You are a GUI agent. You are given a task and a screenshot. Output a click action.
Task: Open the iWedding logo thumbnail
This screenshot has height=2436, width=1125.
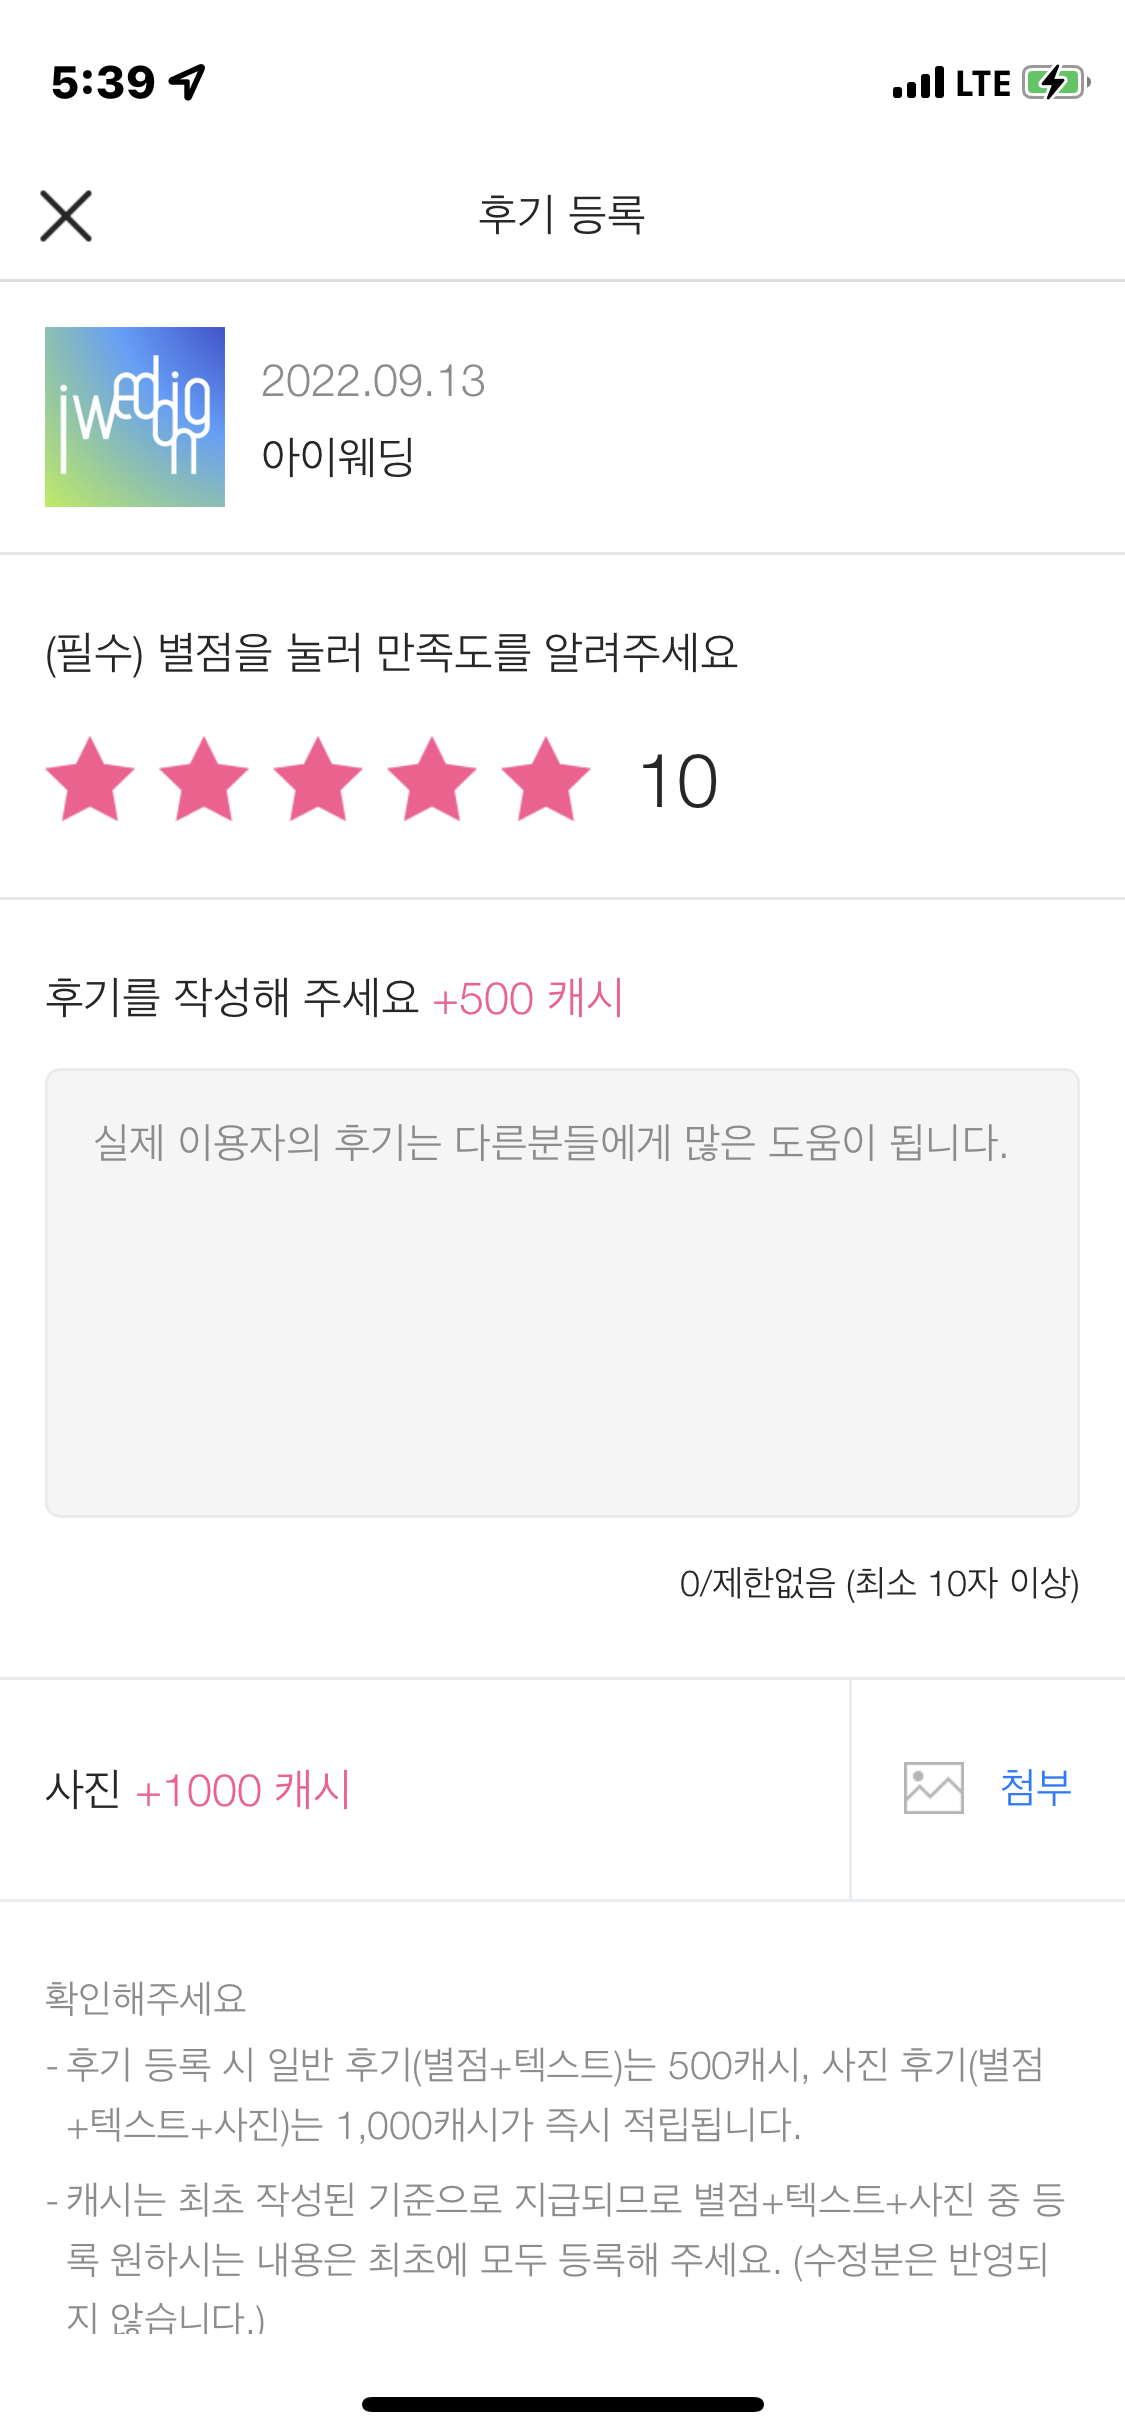click(x=135, y=417)
